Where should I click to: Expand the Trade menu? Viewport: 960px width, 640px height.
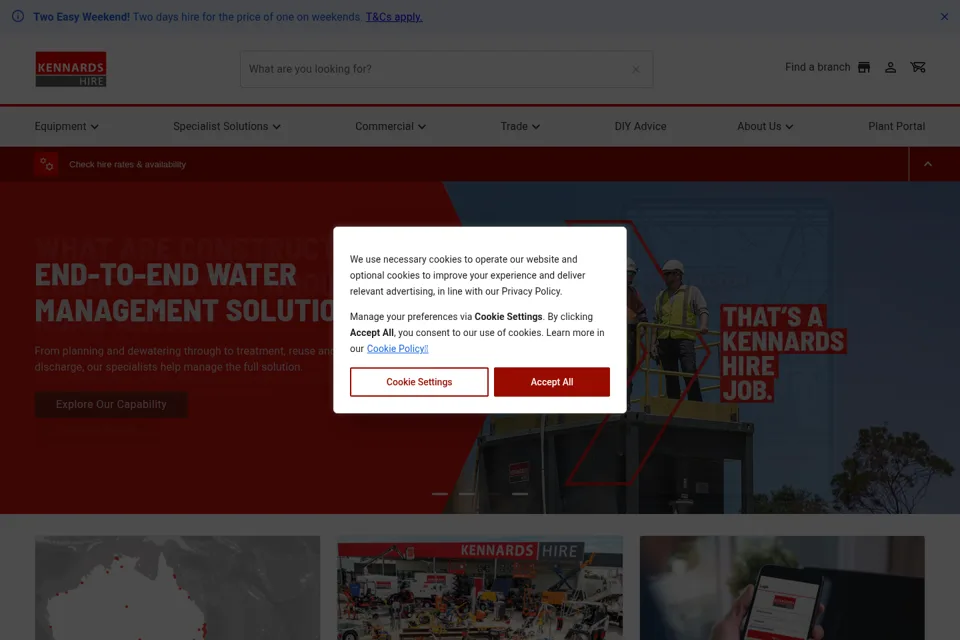[520, 126]
